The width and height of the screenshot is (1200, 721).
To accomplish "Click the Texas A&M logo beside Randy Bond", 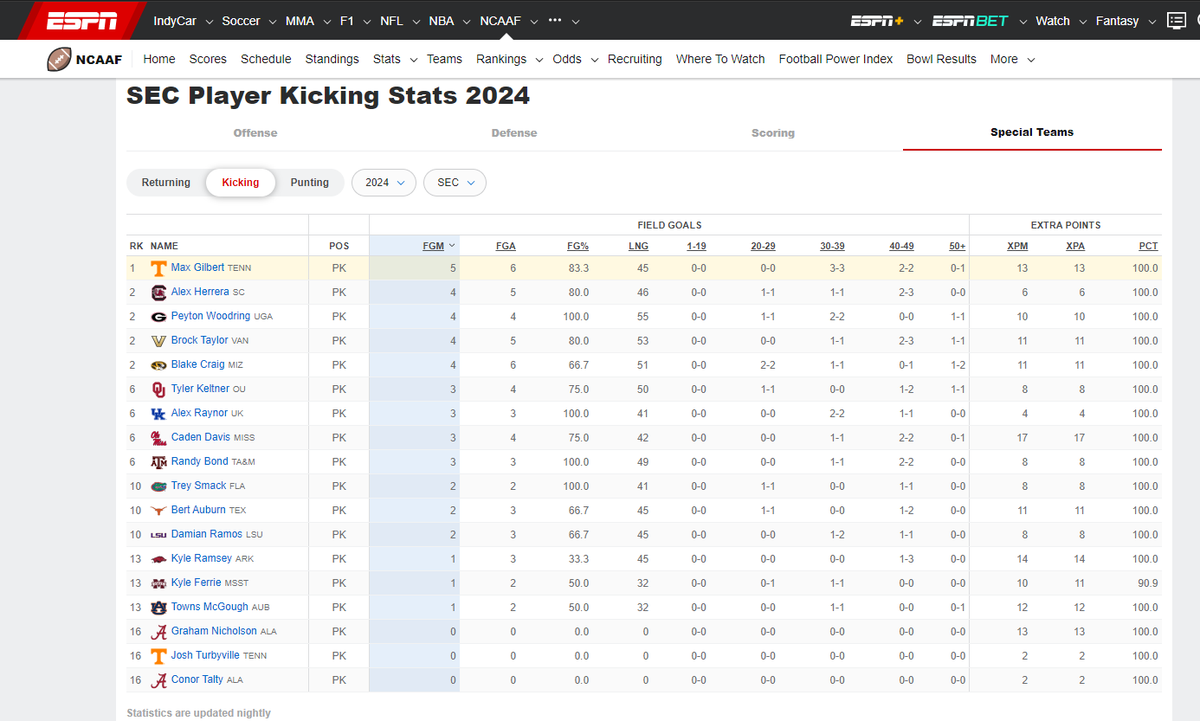I will pos(158,462).
